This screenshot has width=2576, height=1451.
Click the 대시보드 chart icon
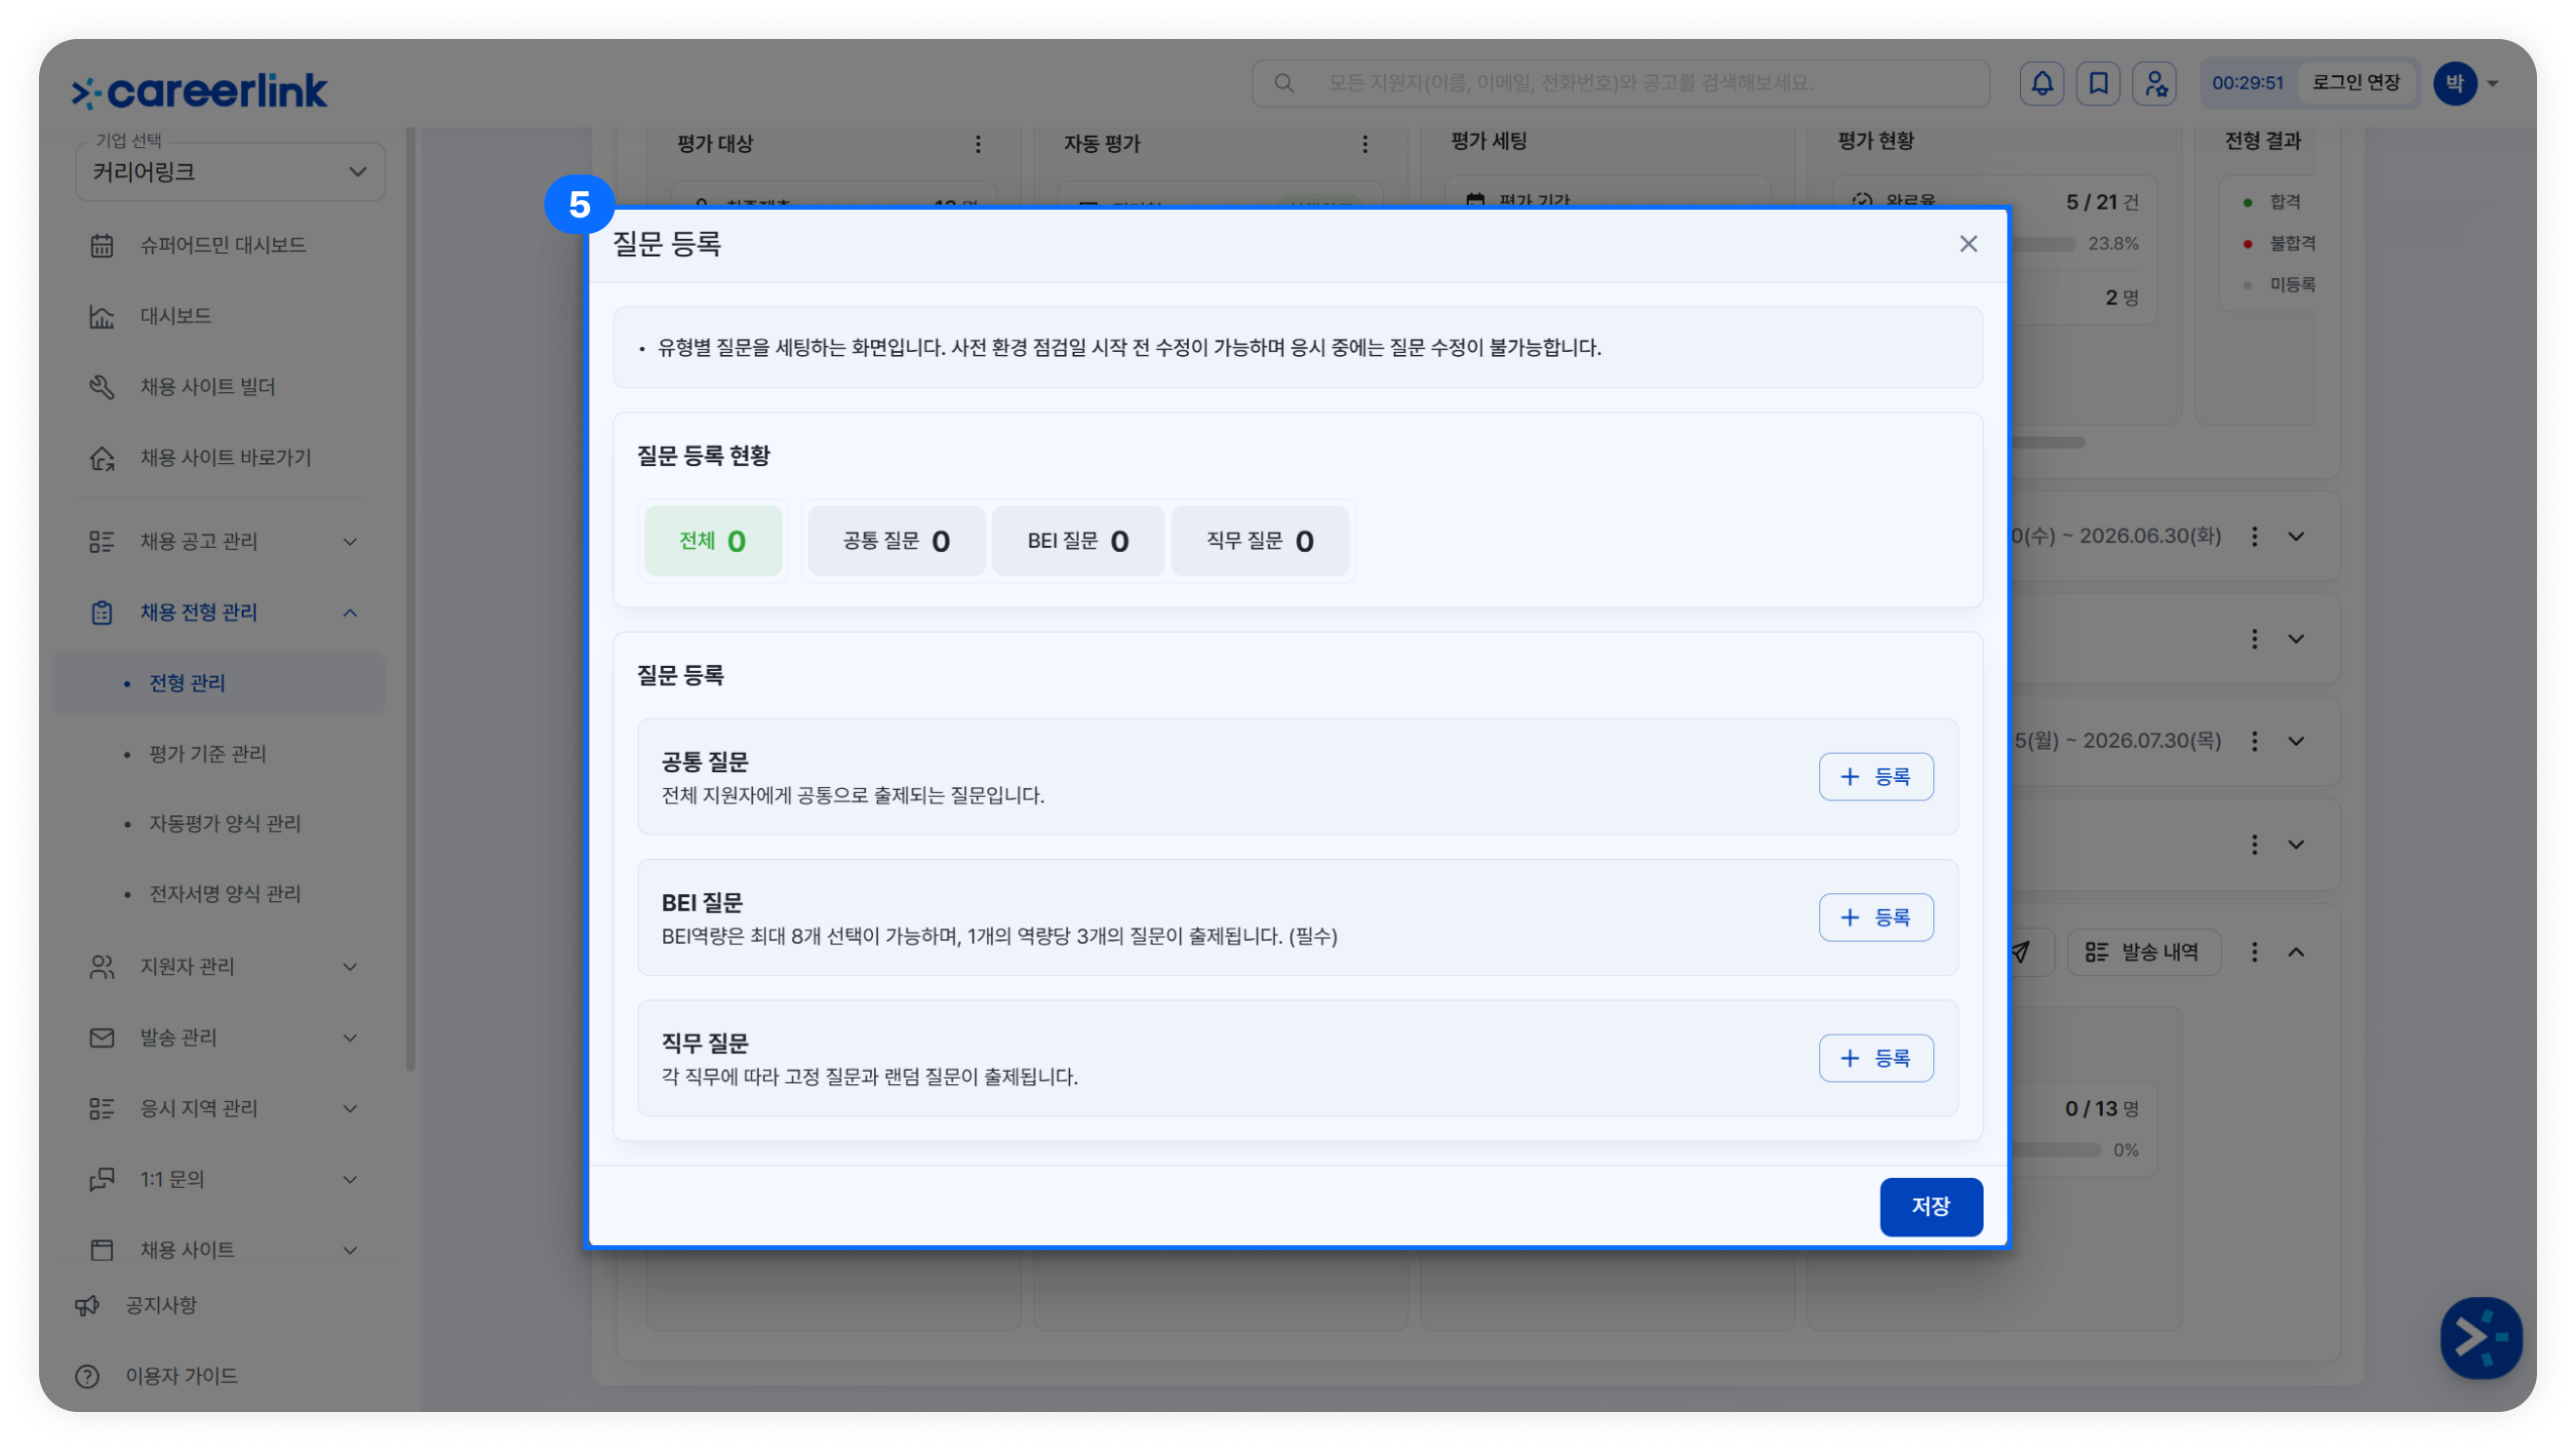click(x=102, y=316)
